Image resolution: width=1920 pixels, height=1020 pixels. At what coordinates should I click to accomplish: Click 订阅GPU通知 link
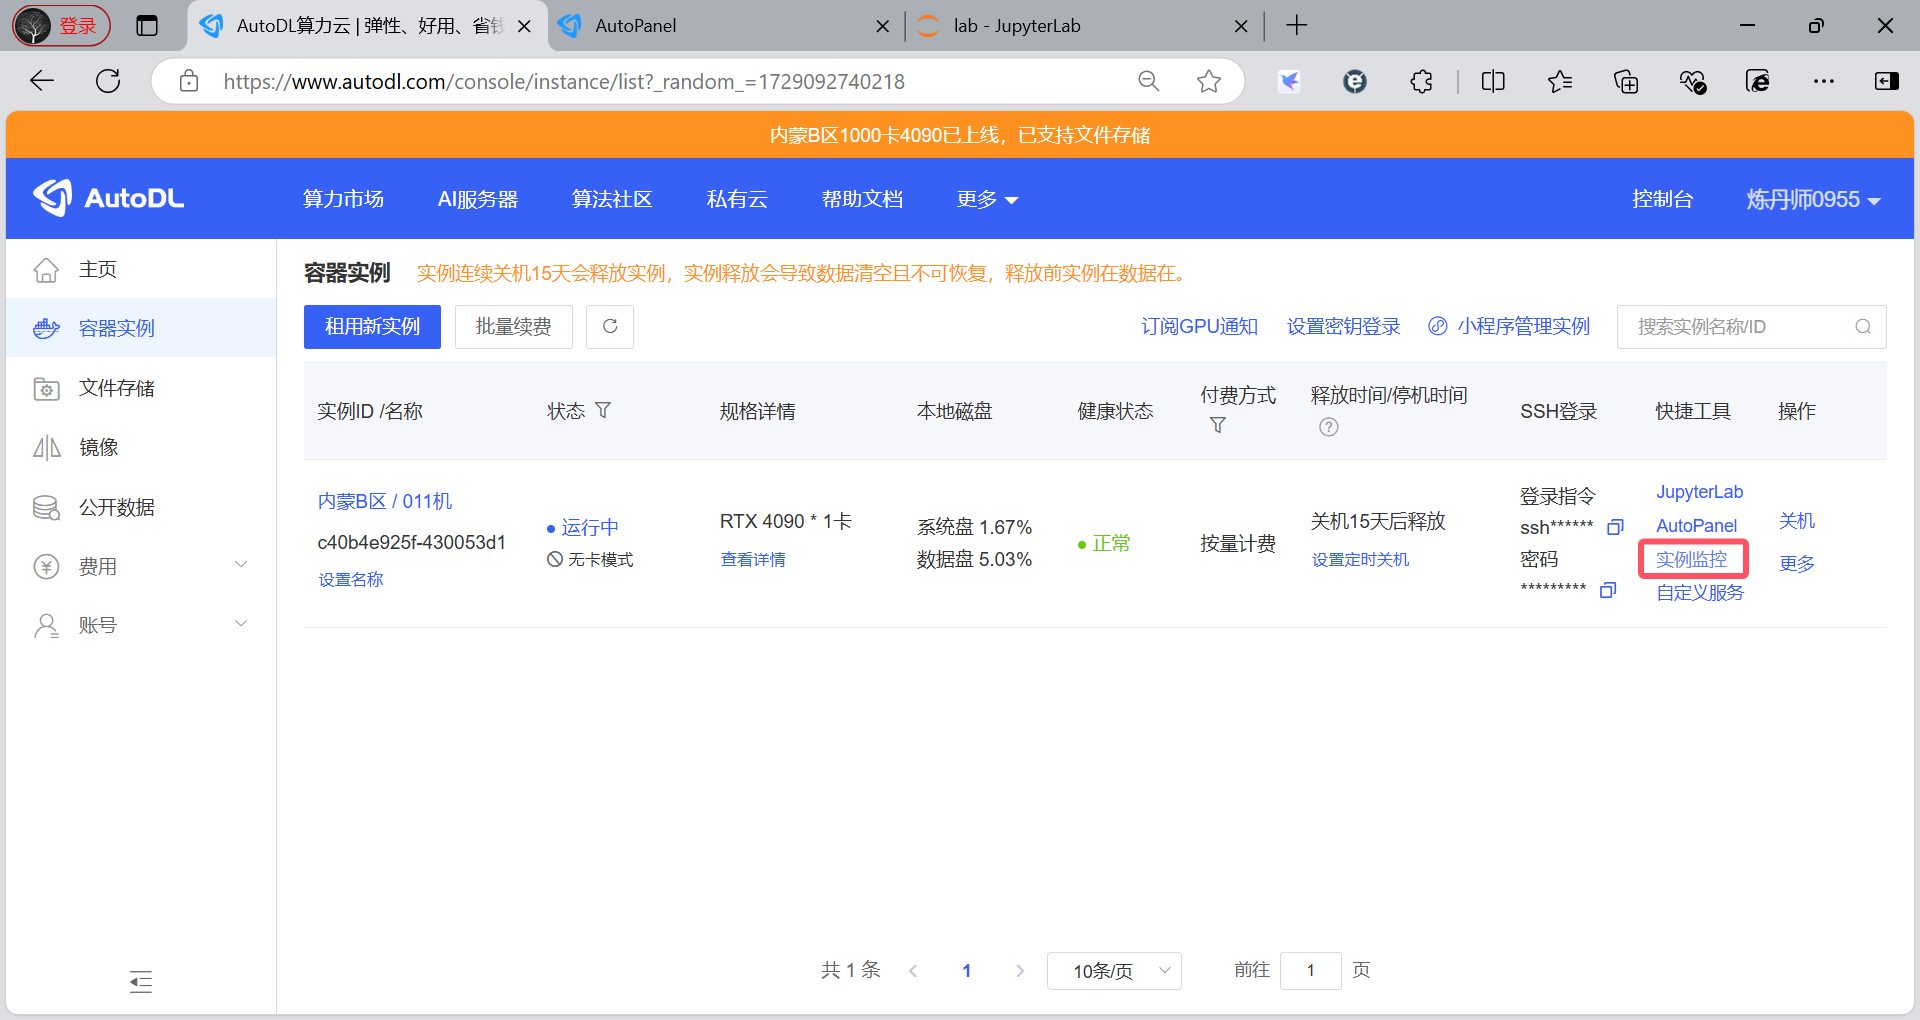[x=1199, y=327]
